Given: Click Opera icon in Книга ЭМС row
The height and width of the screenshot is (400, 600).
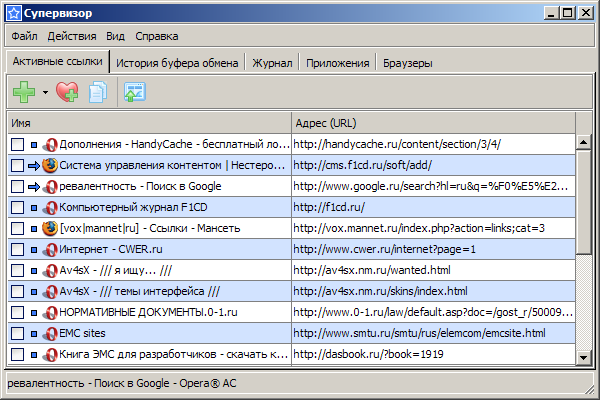Looking at the screenshot, I should [50, 355].
